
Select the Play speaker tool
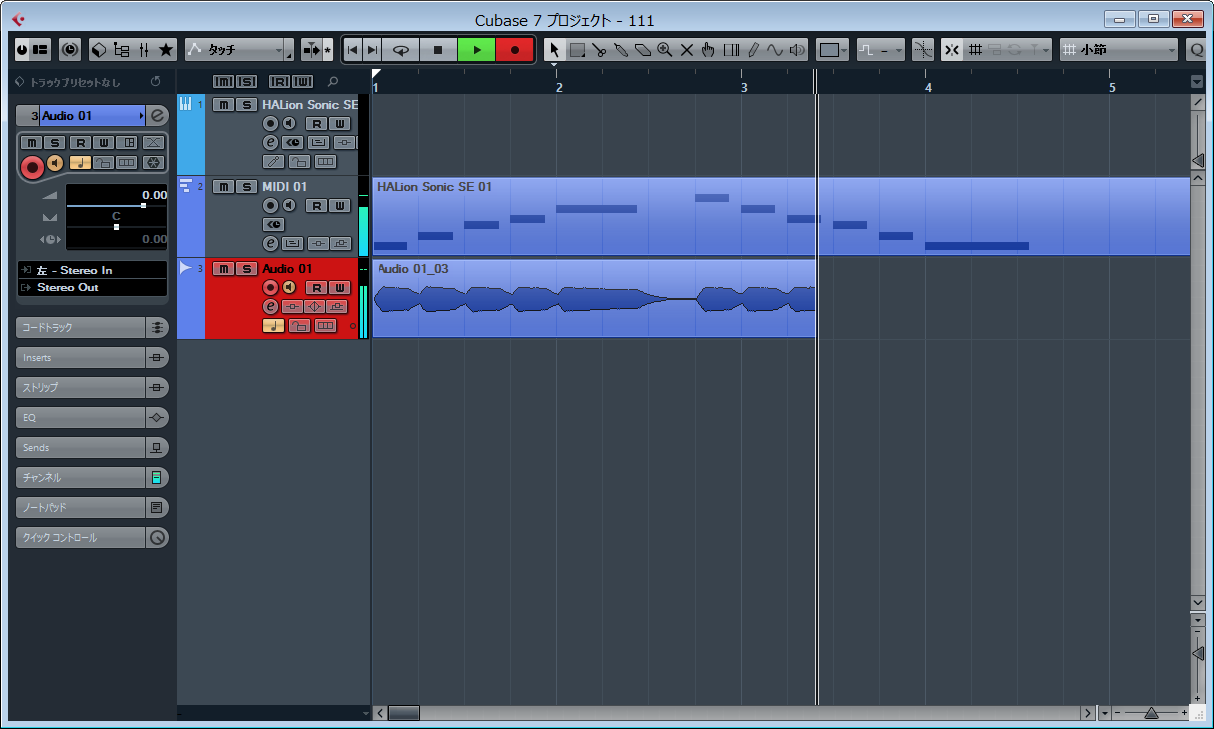[797, 49]
